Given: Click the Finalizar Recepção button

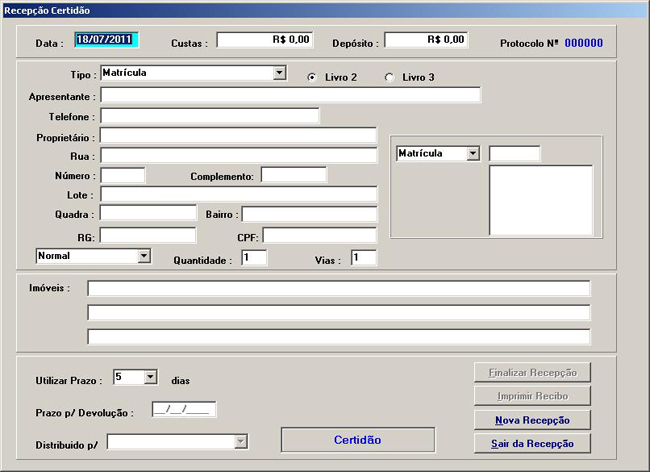Looking at the screenshot, I should tap(532, 373).
